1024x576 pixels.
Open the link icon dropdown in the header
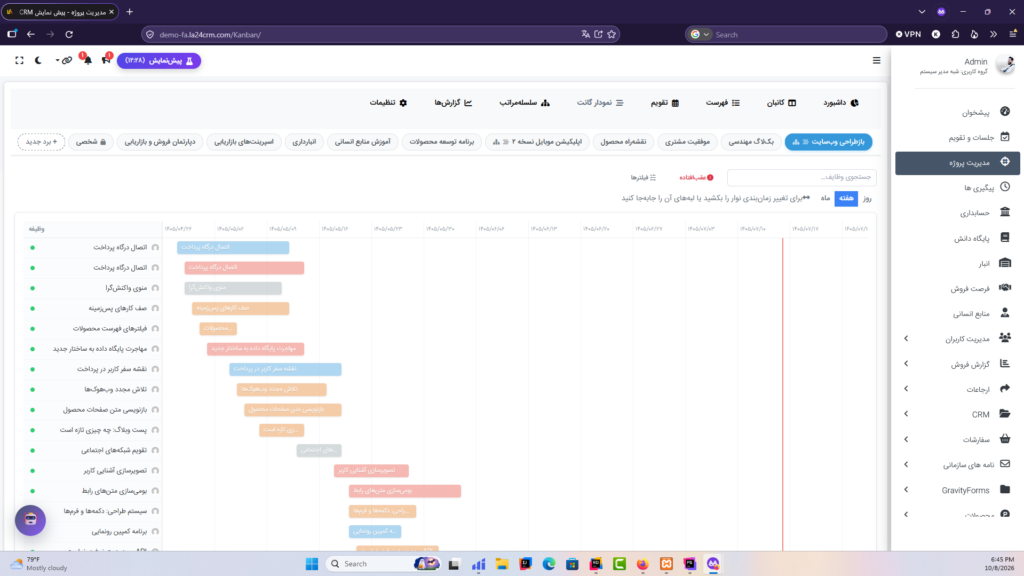pyautogui.click(x=64, y=60)
